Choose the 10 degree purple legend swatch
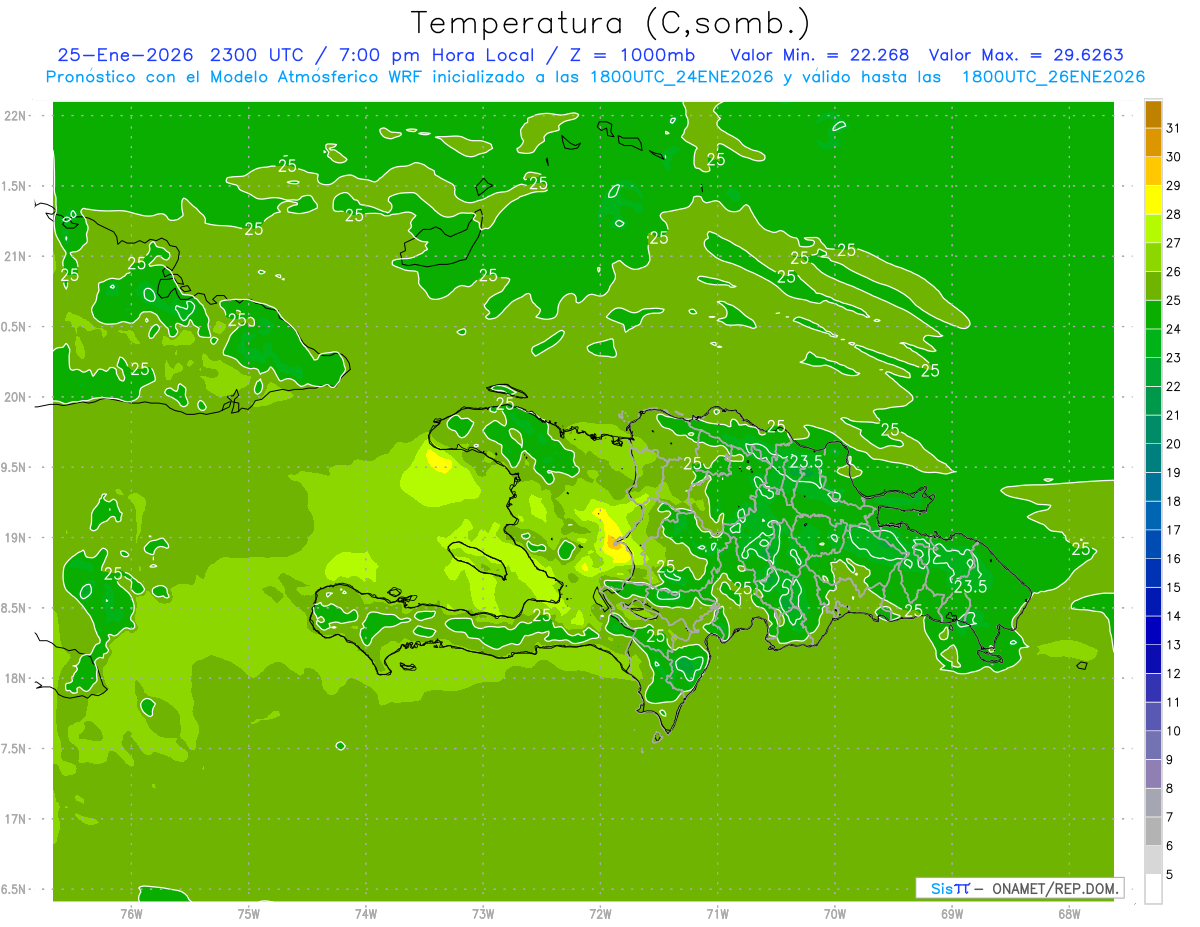The width and height of the screenshot is (1200, 927). point(1153,717)
